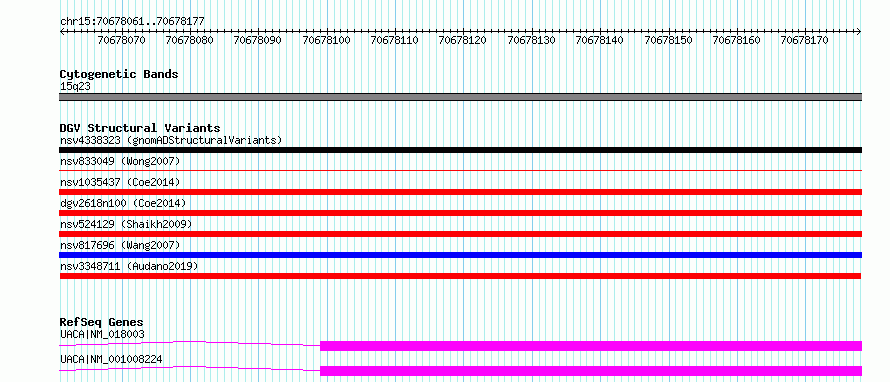The image size is (890, 382).
Task: Click ruler position 70678150
Action: [x=668, y=40]
